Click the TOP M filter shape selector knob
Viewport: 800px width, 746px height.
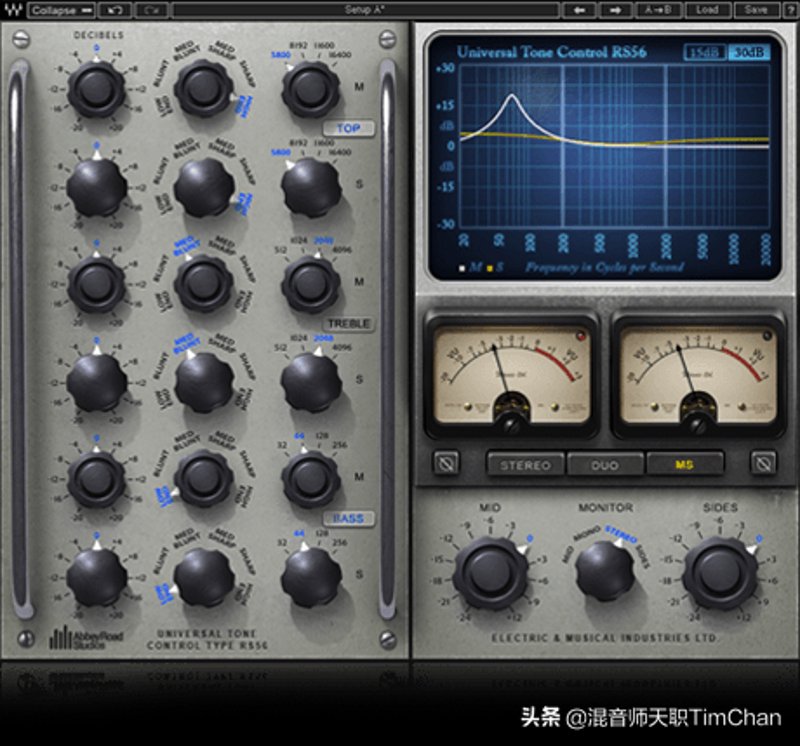click(204, 89)
